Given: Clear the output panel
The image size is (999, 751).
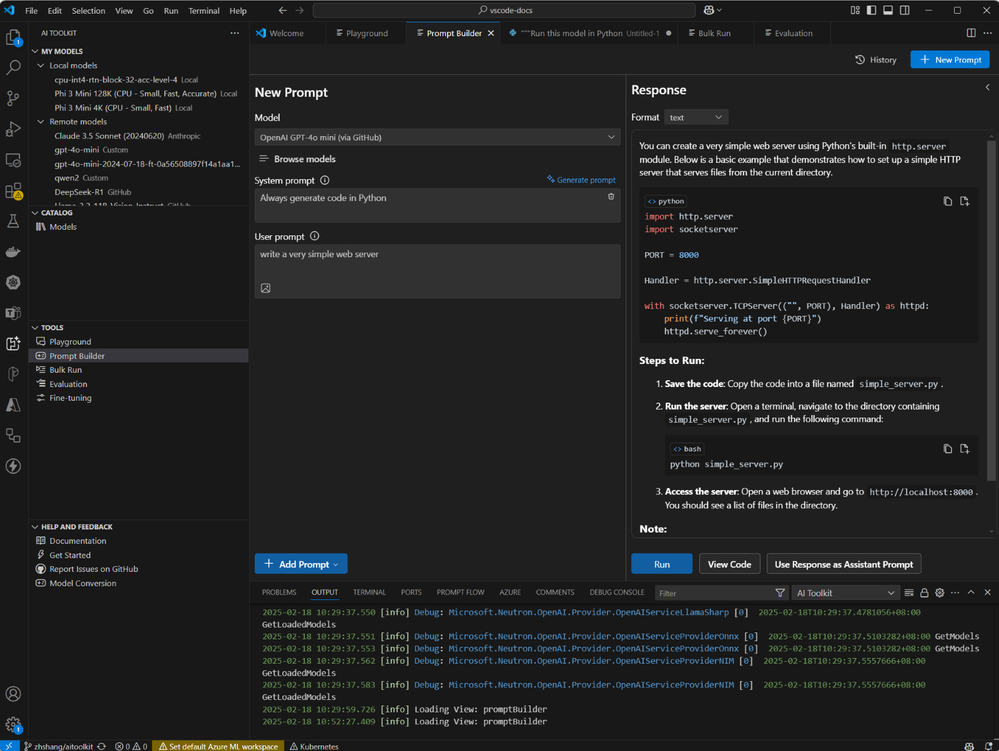Looking at the screenshot, I should (909, 593).
